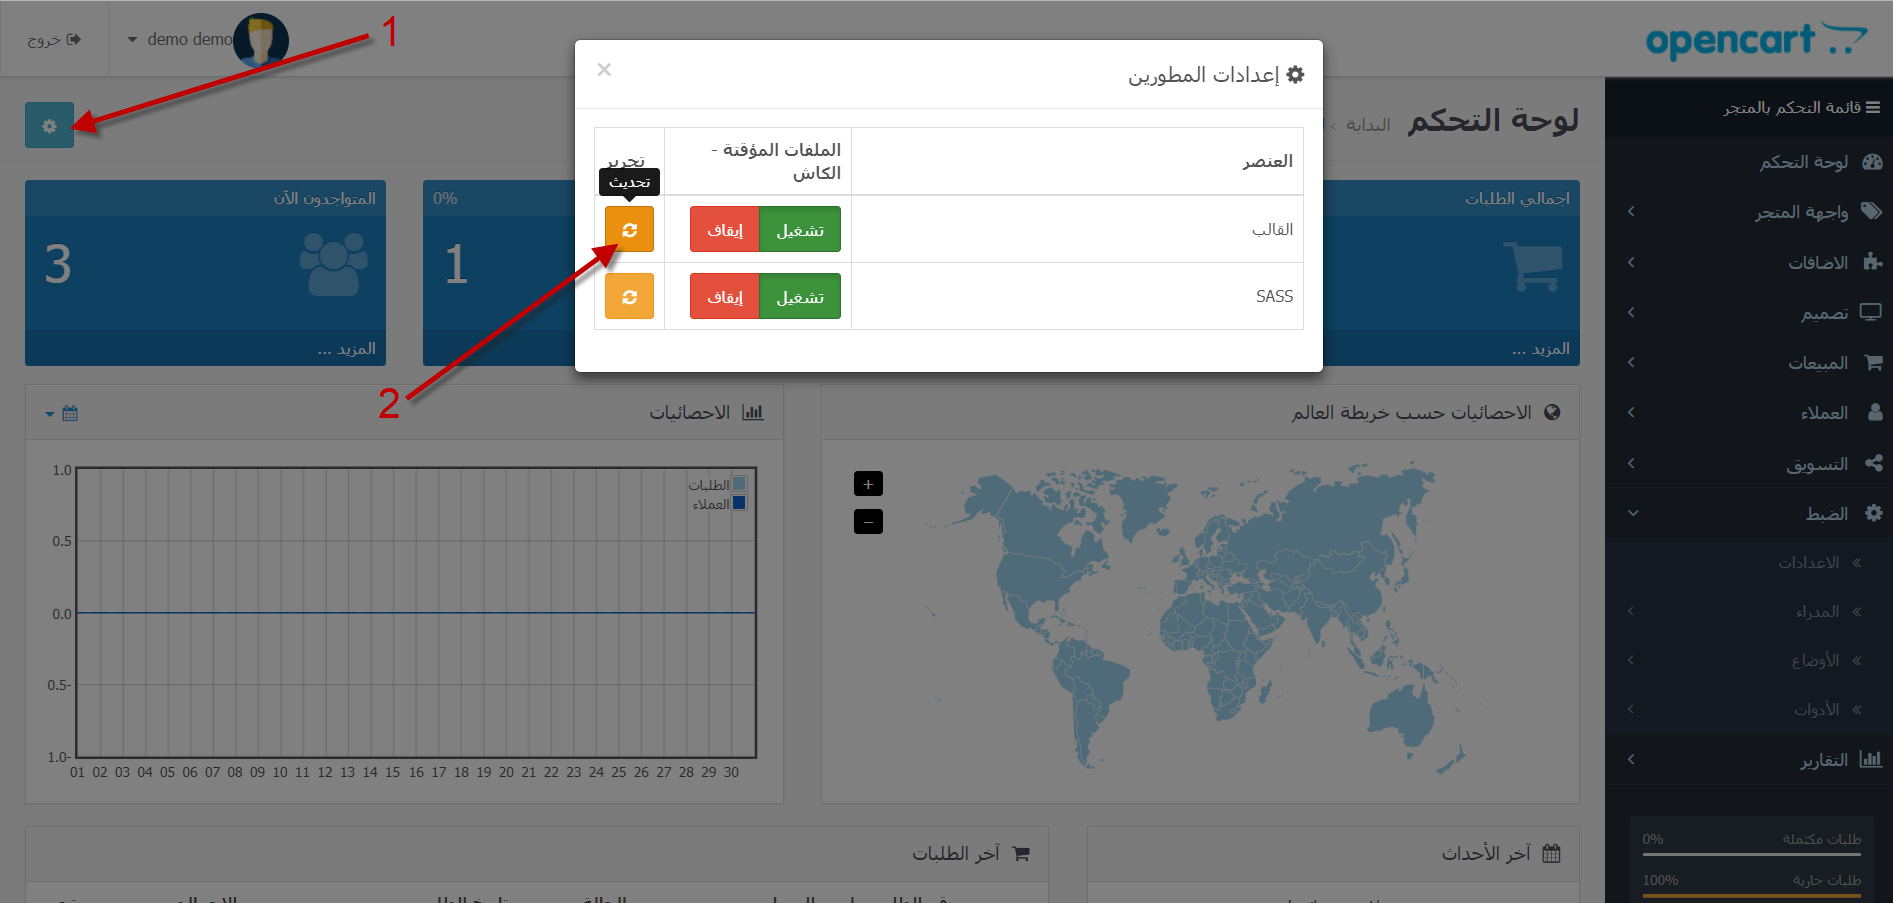Click the chart icon for التقارير
This screenshot has width=1893, height=903.
(1871, 759)
